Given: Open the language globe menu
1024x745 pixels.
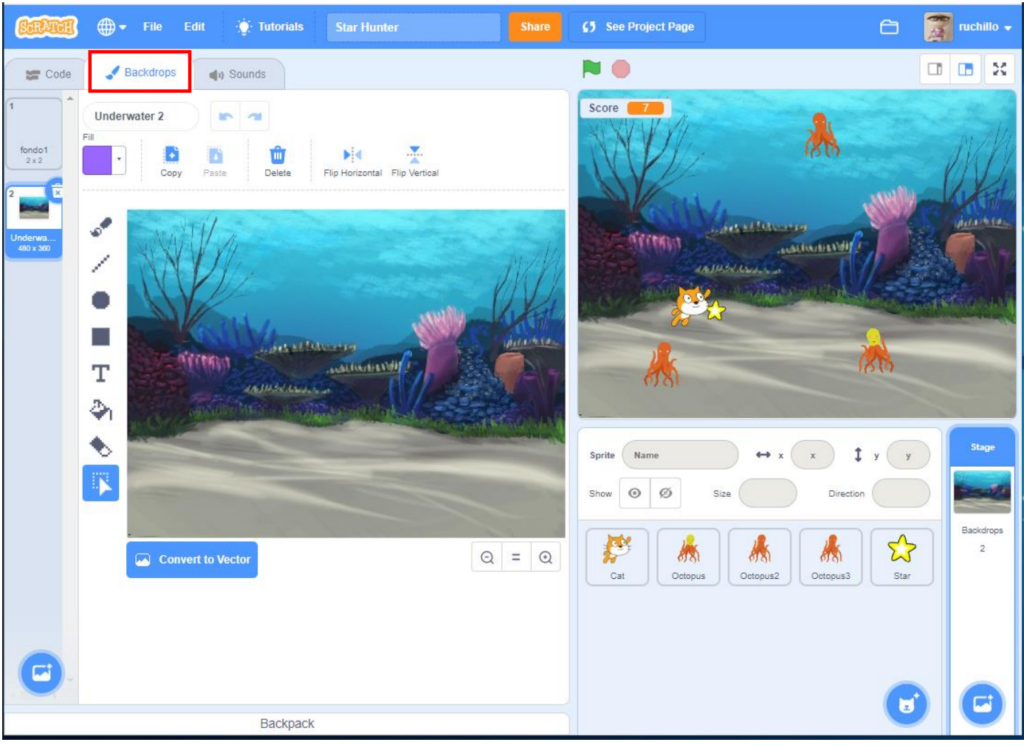Looking at the screenshot, I should (x=111, y=27).
